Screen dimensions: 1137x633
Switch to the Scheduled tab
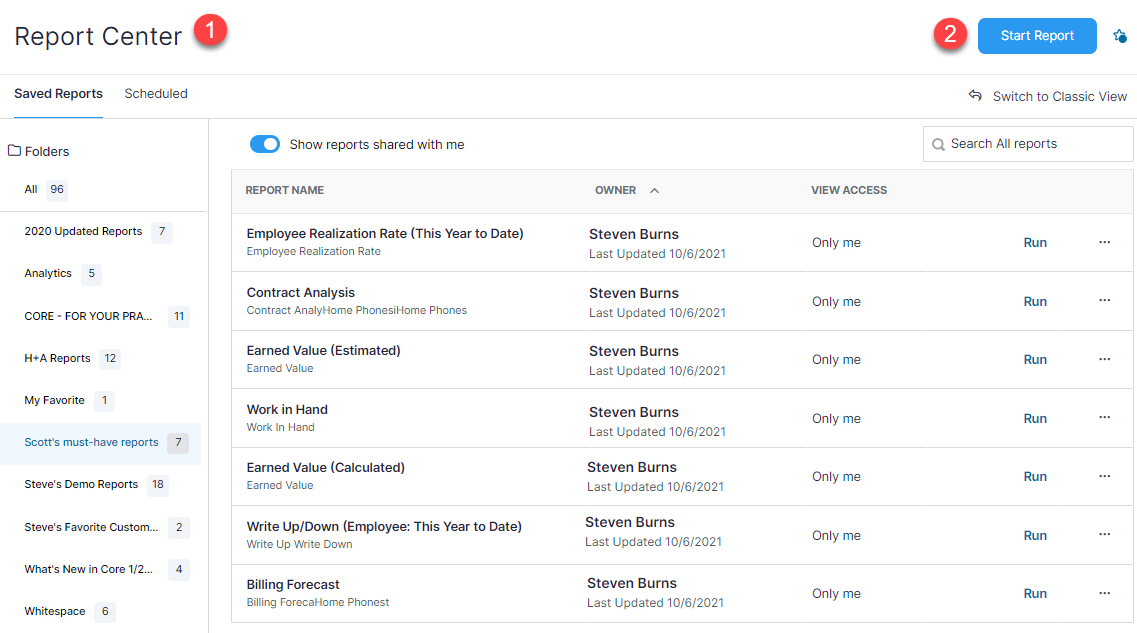point(156,94)
